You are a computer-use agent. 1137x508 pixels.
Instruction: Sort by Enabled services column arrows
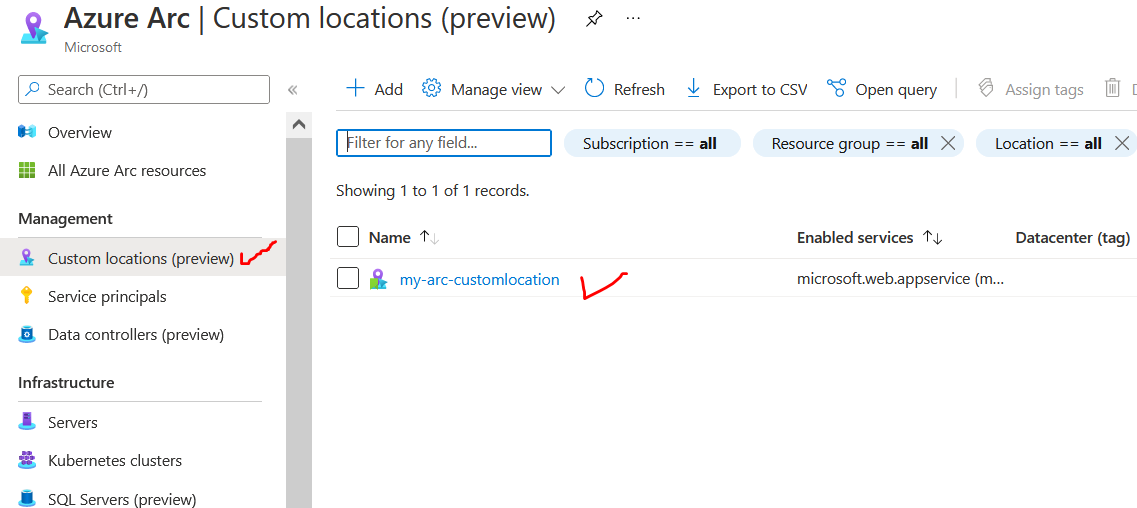pyautogui.click(x=932, y=238)
